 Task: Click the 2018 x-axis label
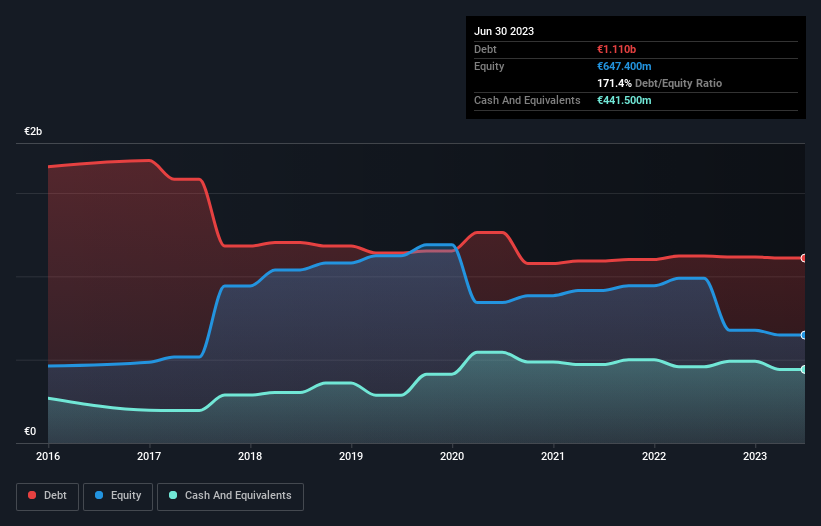click(x=250, y=456)
